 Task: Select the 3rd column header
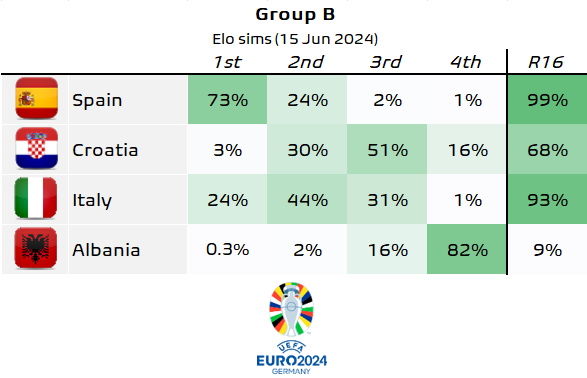pos(386,62)
